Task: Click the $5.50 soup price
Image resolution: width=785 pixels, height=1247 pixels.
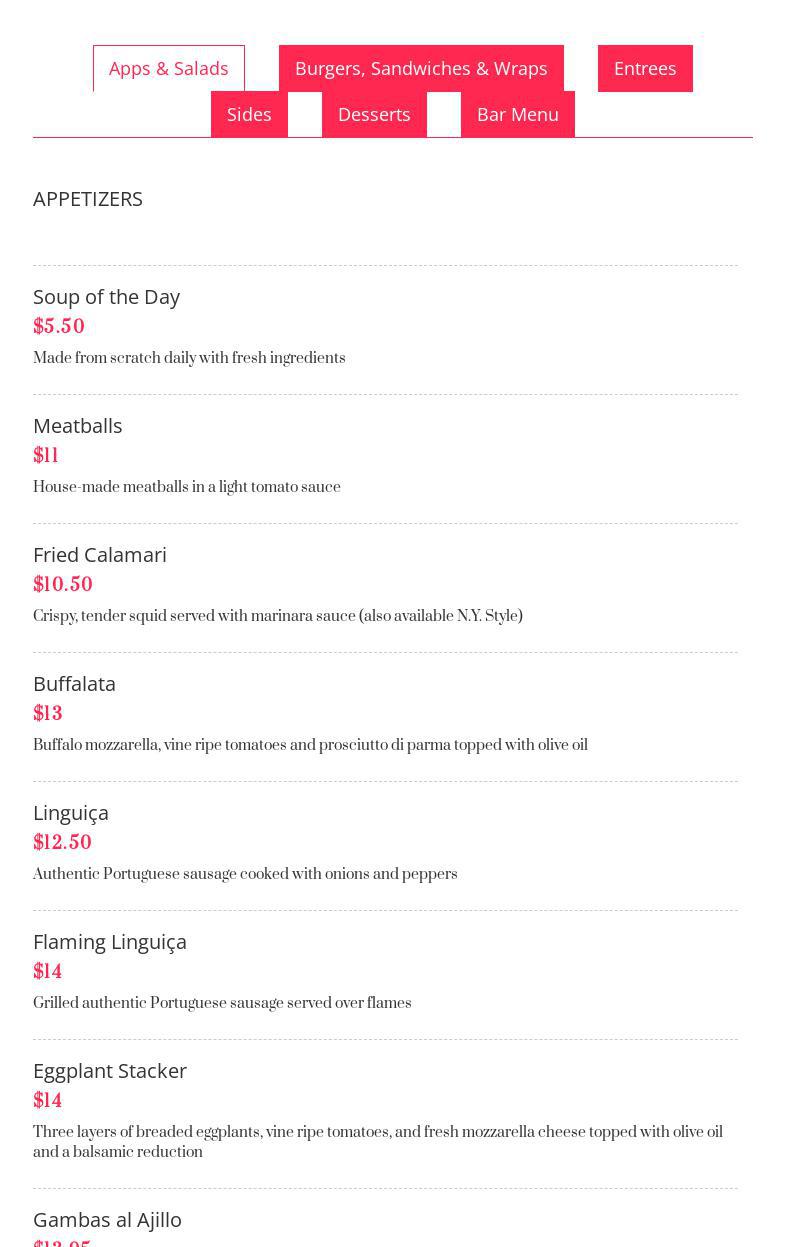Action: tap(59, 327)
